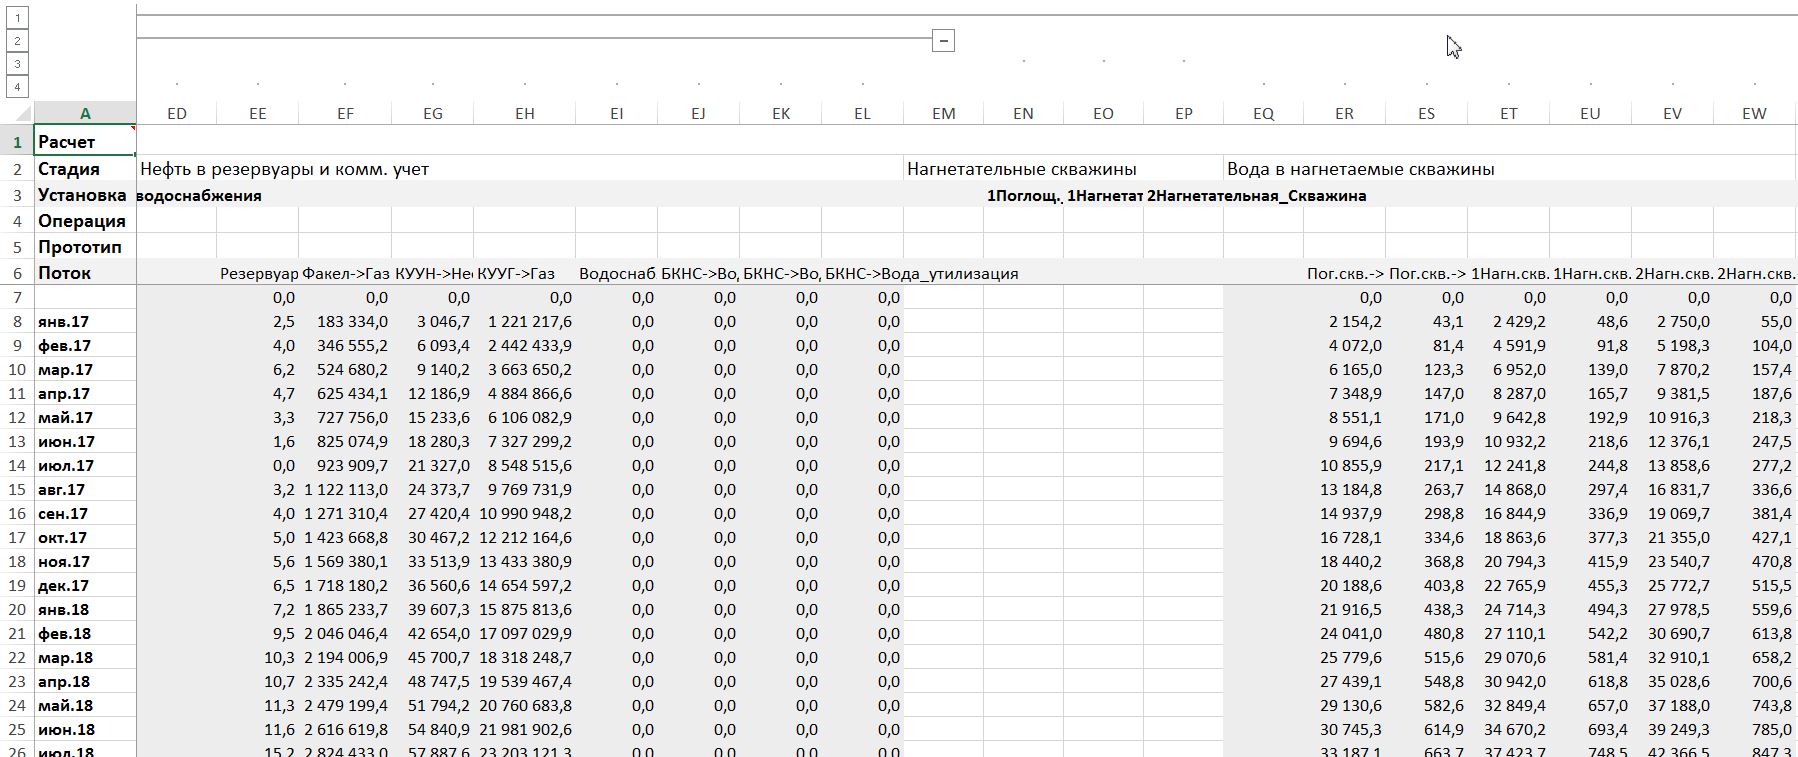
Task: Click the 'Нагнетательные скважины' stage cell
Action: point(1021,169)
